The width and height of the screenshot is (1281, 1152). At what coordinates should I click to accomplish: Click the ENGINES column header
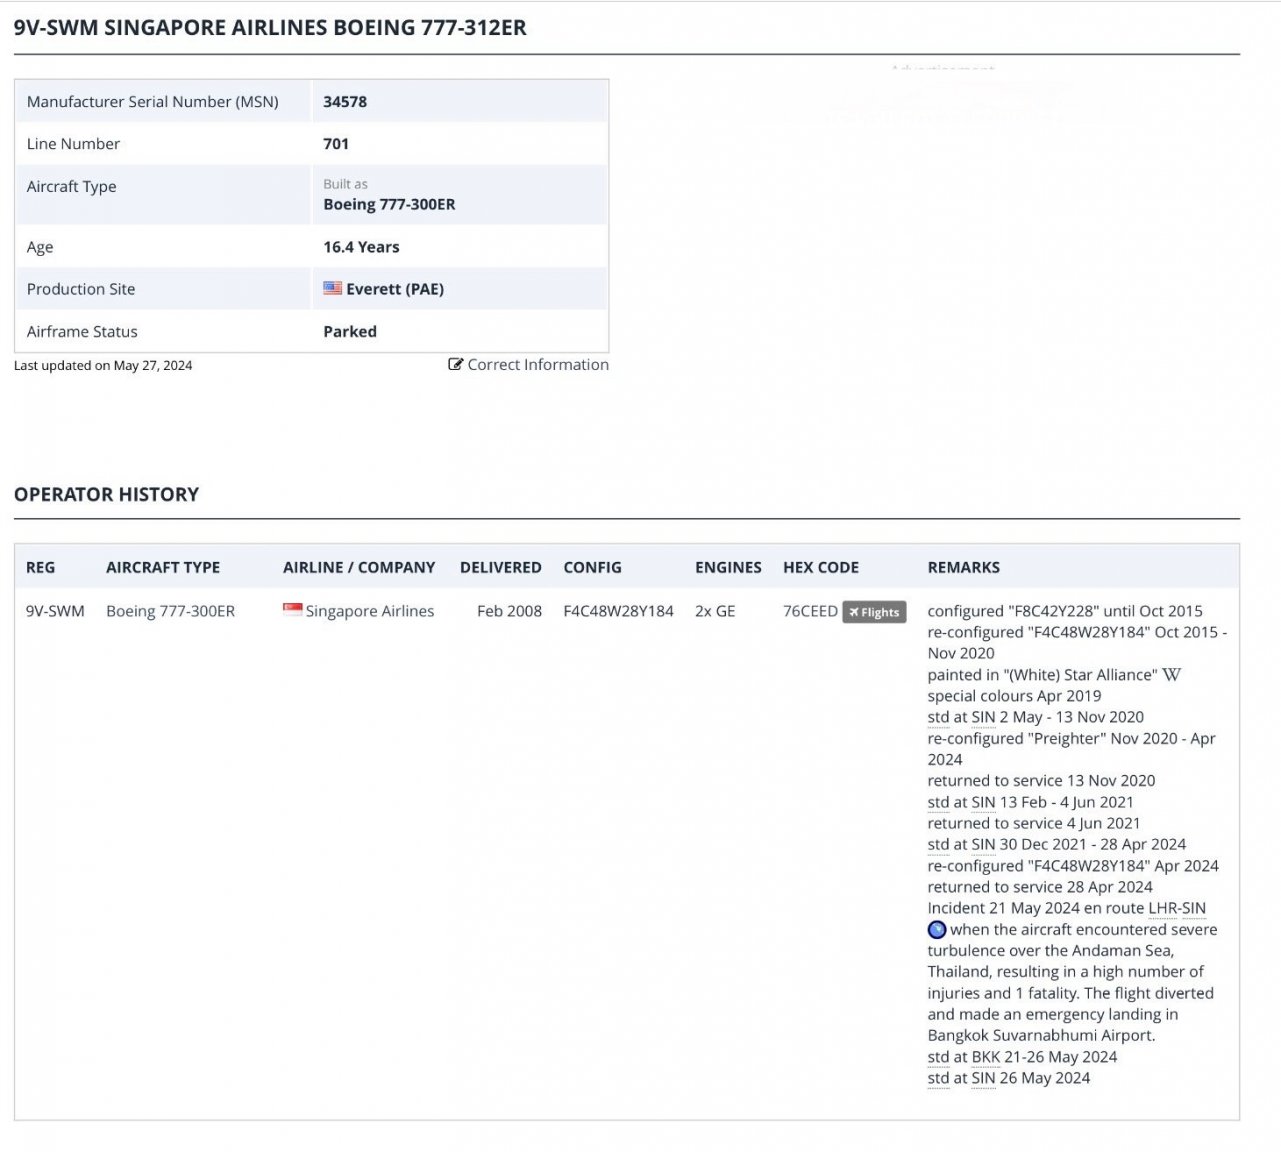(x=728, y=567)
